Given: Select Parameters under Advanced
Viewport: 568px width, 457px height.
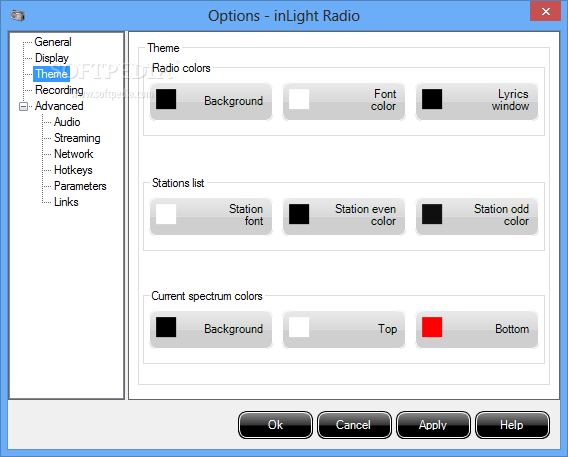Looking at the screenshot, I should tap(80, 186).
